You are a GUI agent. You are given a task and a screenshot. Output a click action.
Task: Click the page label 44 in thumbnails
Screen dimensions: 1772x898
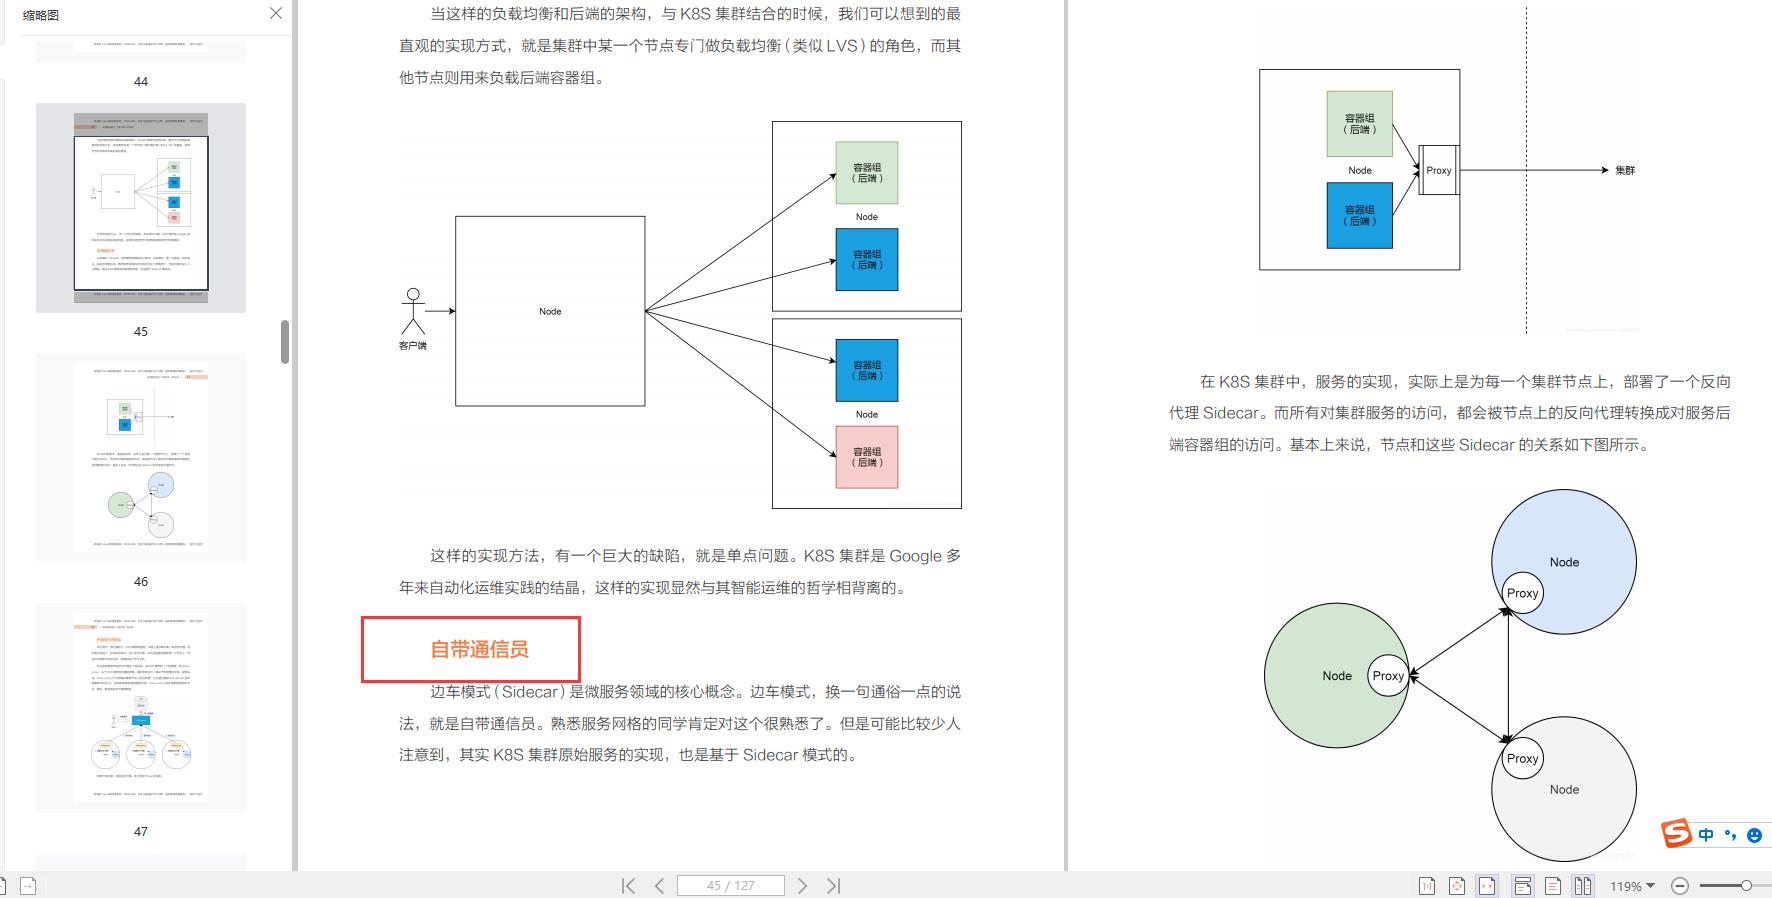[x=141, y=81]
